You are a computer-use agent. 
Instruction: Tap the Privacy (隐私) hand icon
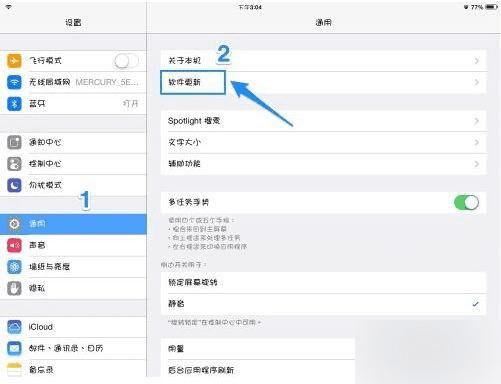click(x=14, y=288)
